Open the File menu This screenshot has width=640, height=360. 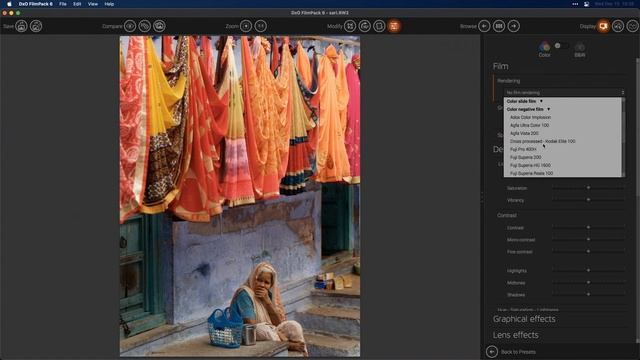click(62, 4)
